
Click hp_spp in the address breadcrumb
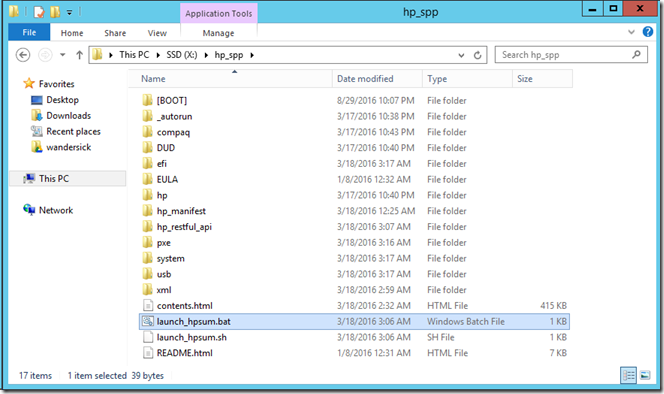pos(229,55)
